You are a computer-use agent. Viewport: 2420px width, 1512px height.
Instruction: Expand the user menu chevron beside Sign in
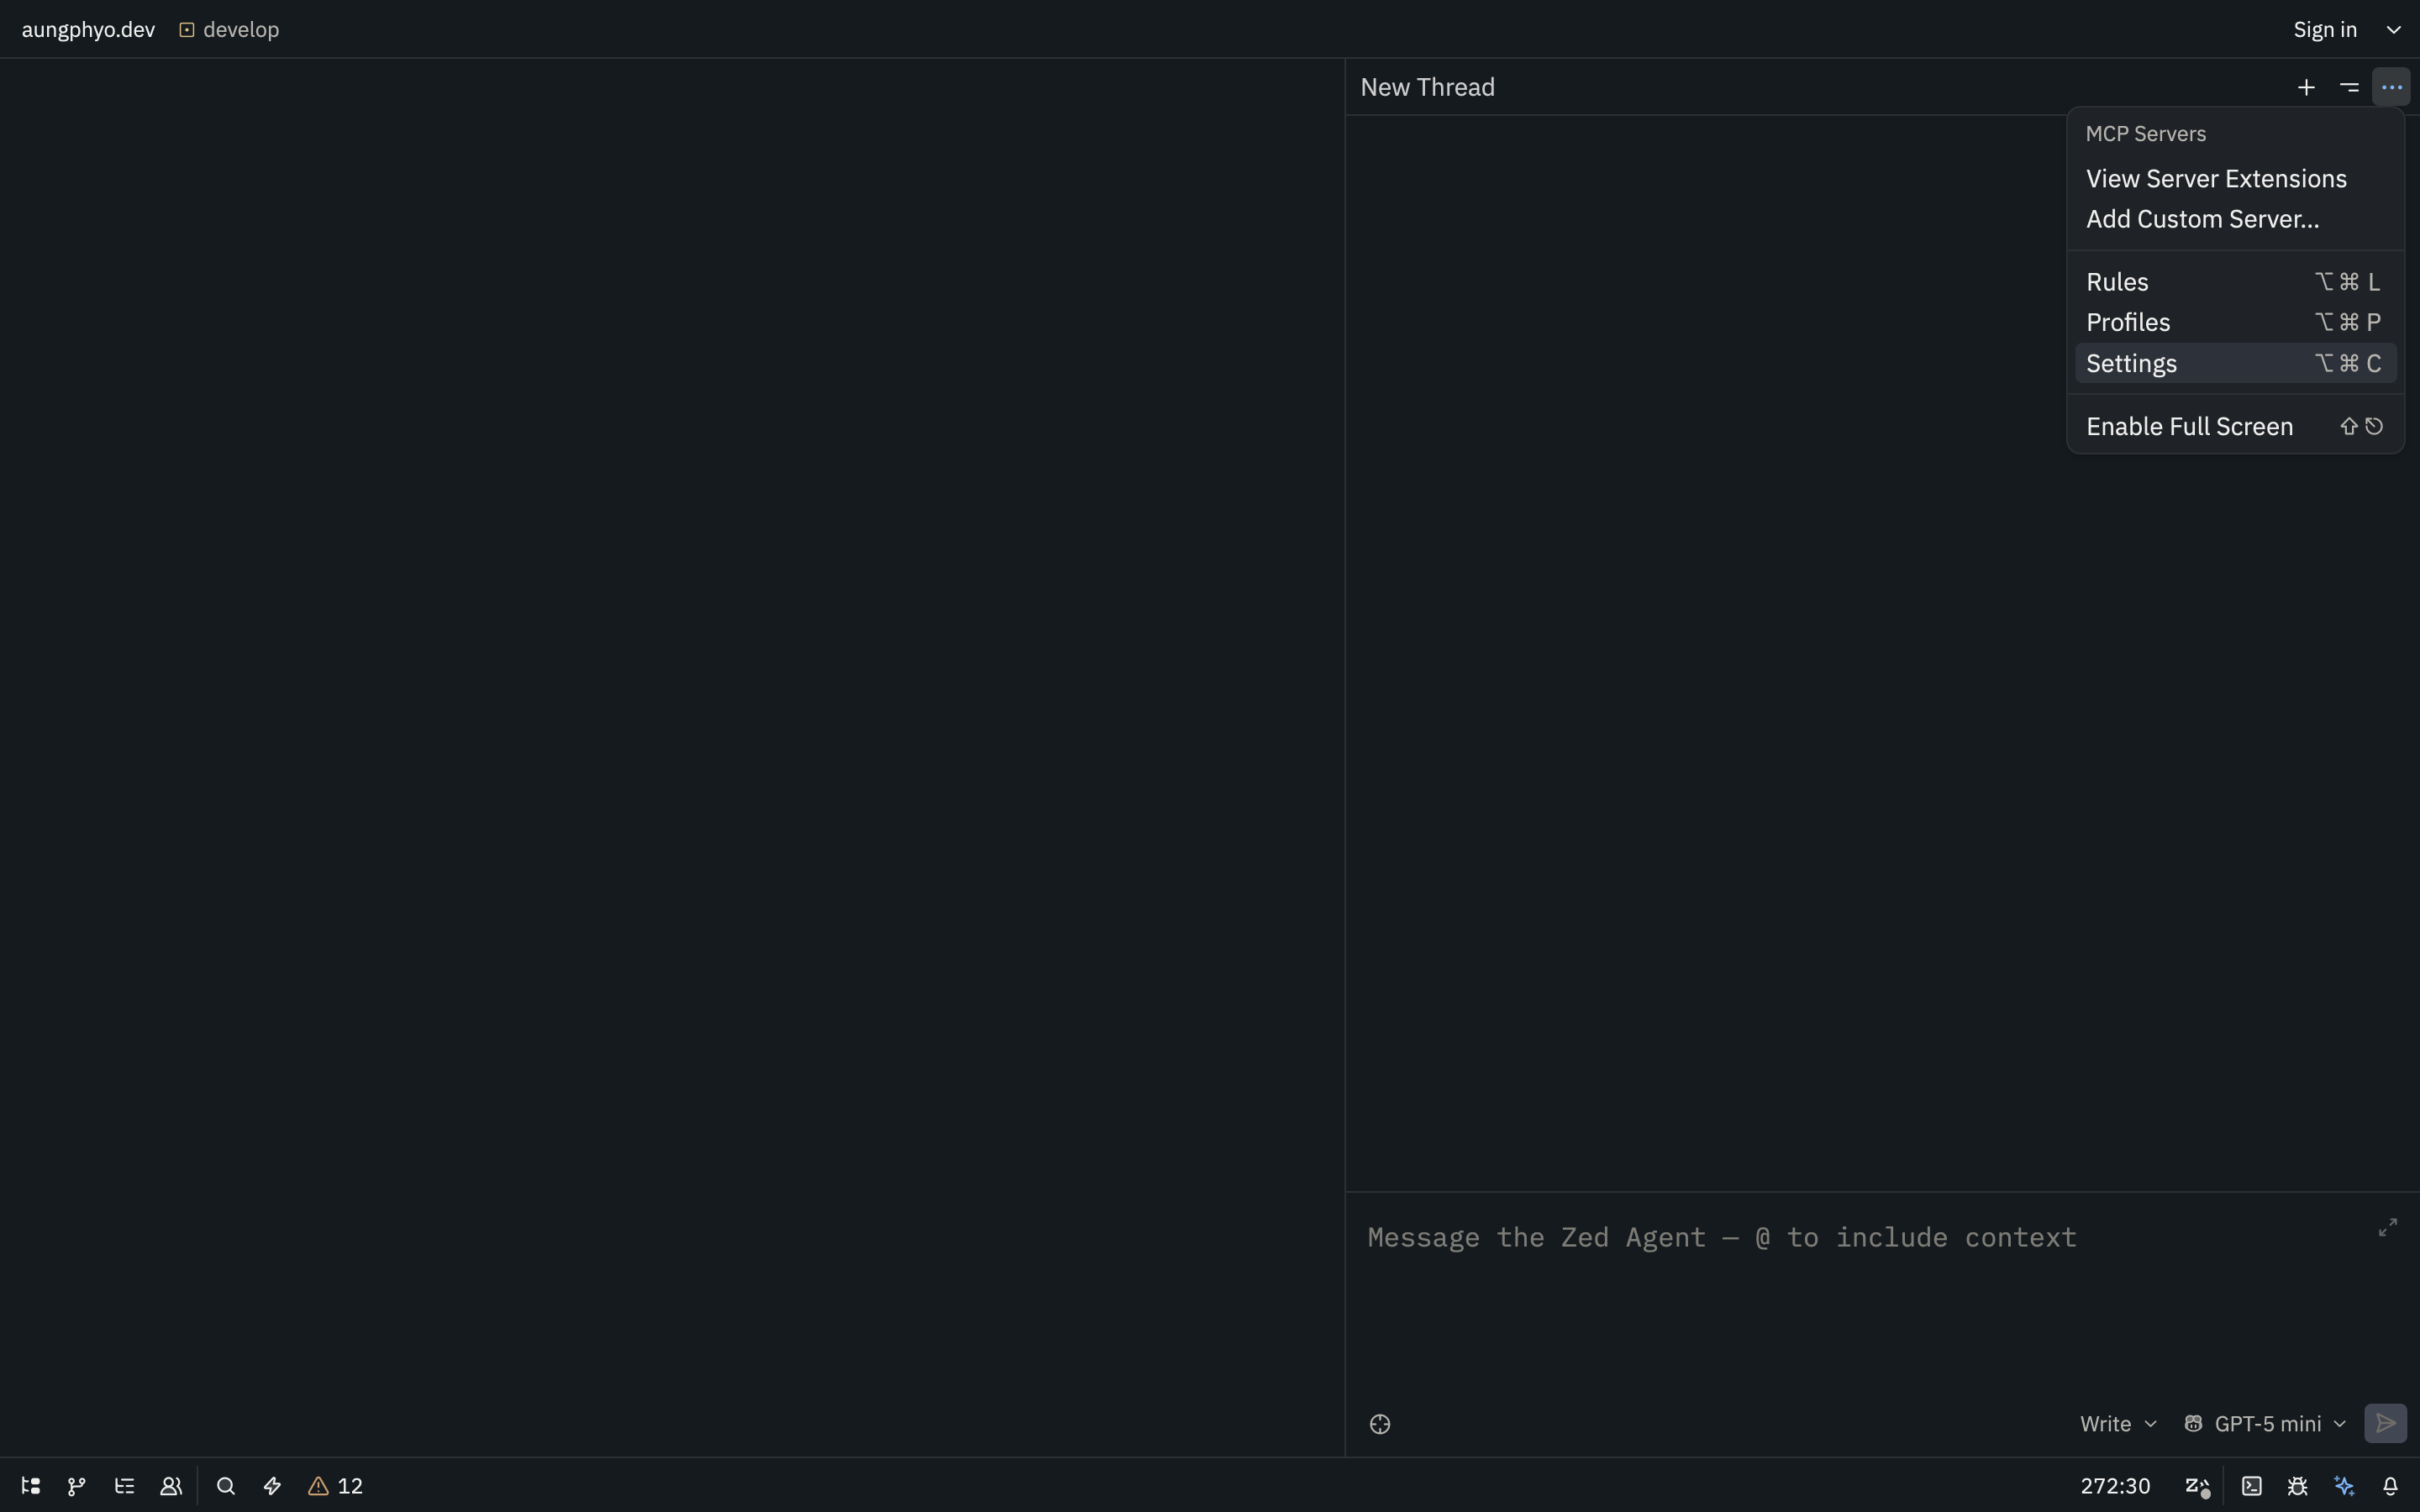coord(2394,30)
